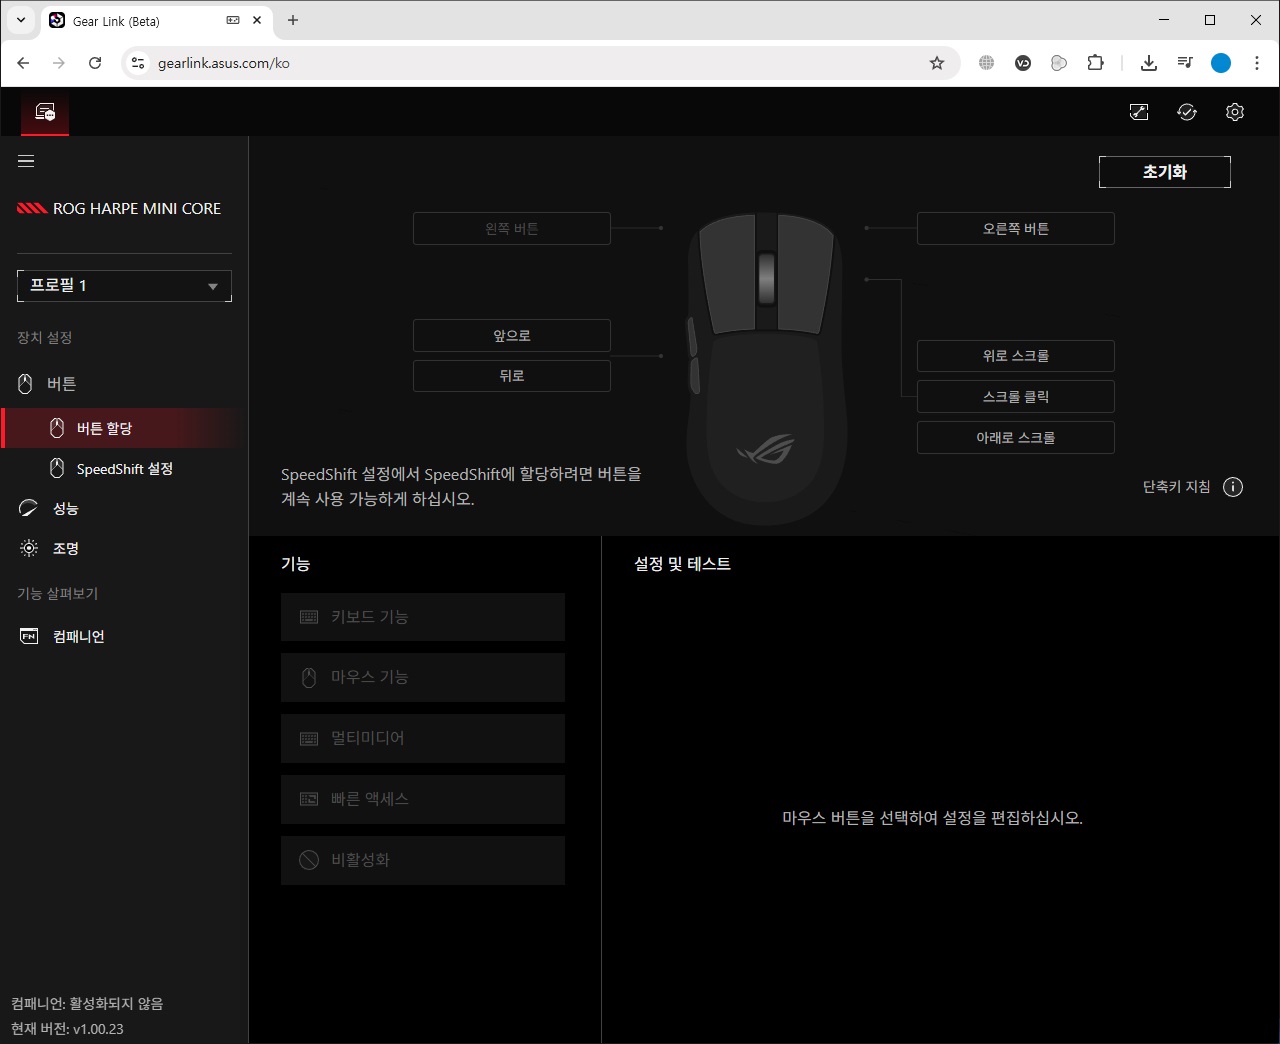
Task: Click the ROG HARPE MINI CORE device name
Action: (x=137, y=209)
